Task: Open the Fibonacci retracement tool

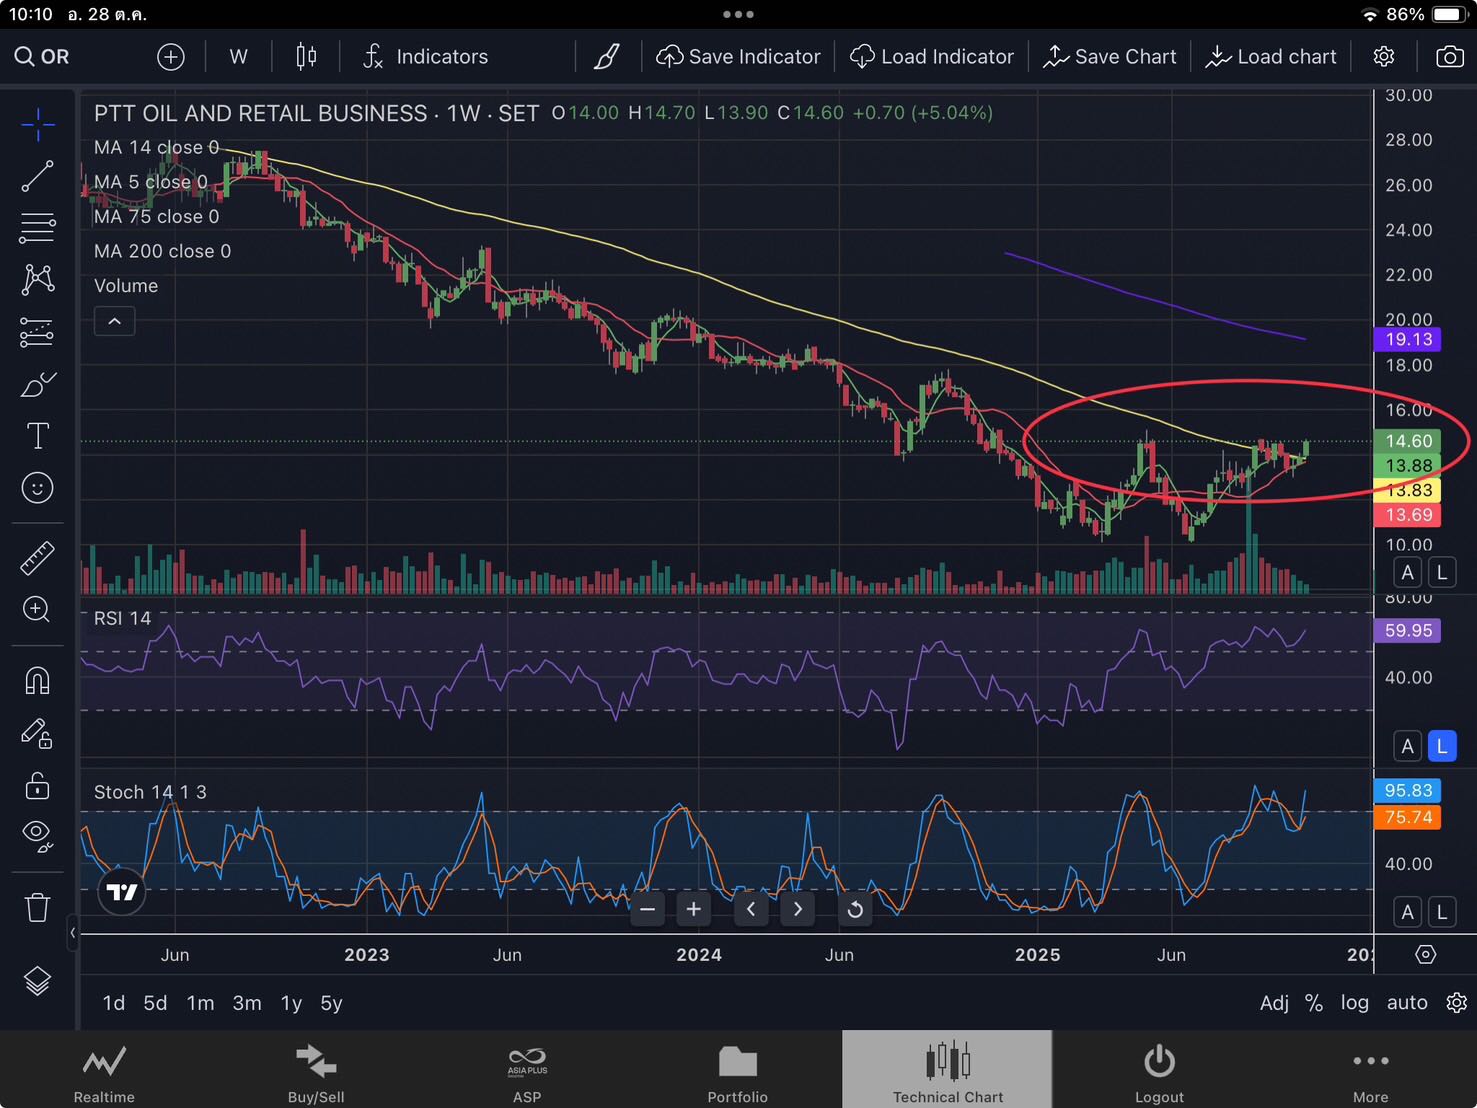Action: 38,227
